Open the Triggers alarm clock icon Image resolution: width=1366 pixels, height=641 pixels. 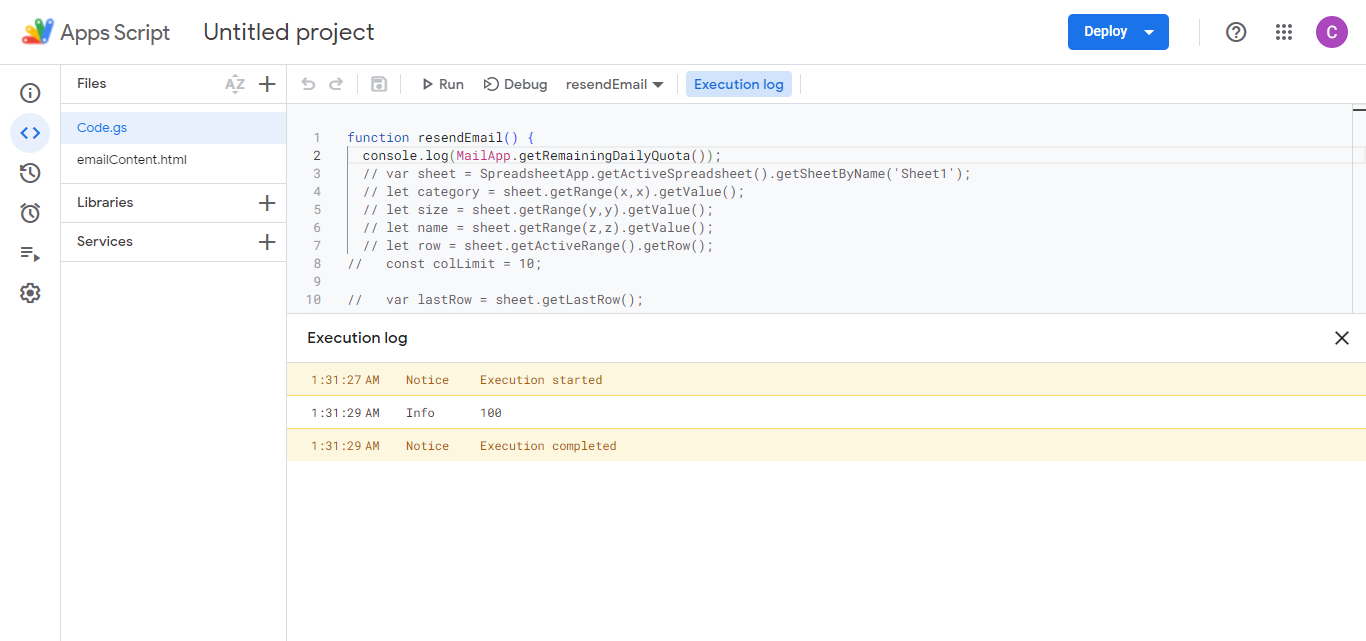coord(30,213)
